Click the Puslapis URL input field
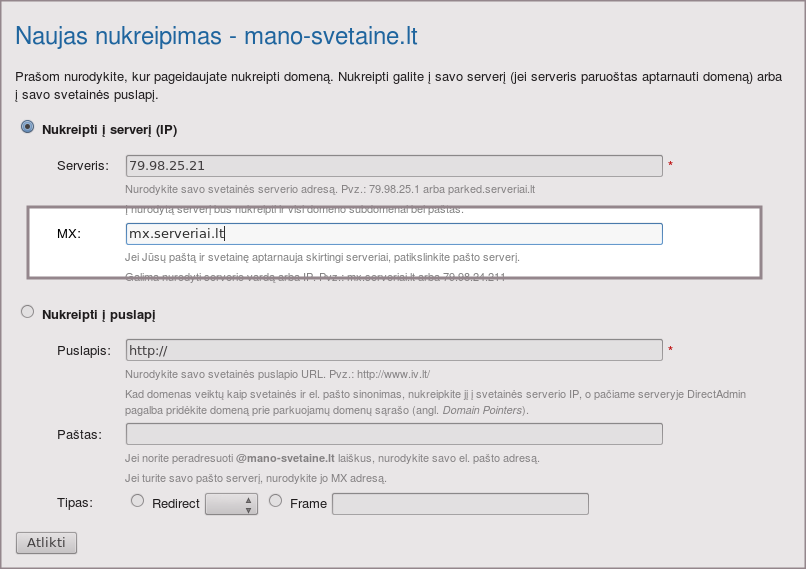Viewport: 806px width, 569px height. click(x=394, y=350)
